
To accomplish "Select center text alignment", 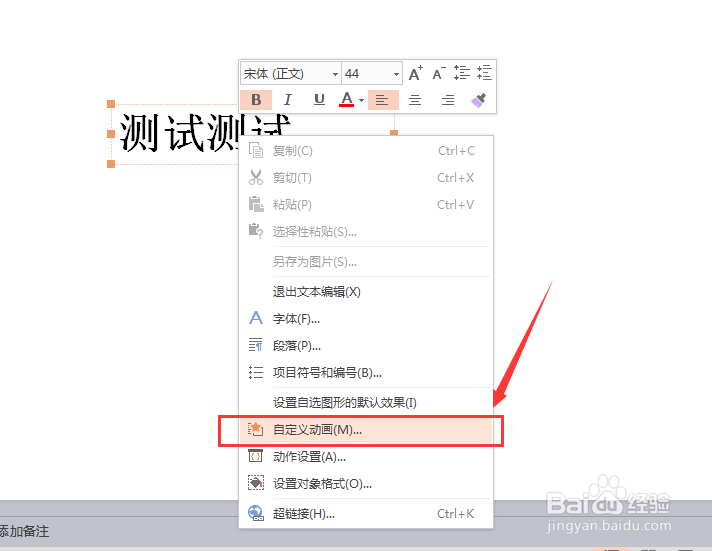I will point(415,99).
